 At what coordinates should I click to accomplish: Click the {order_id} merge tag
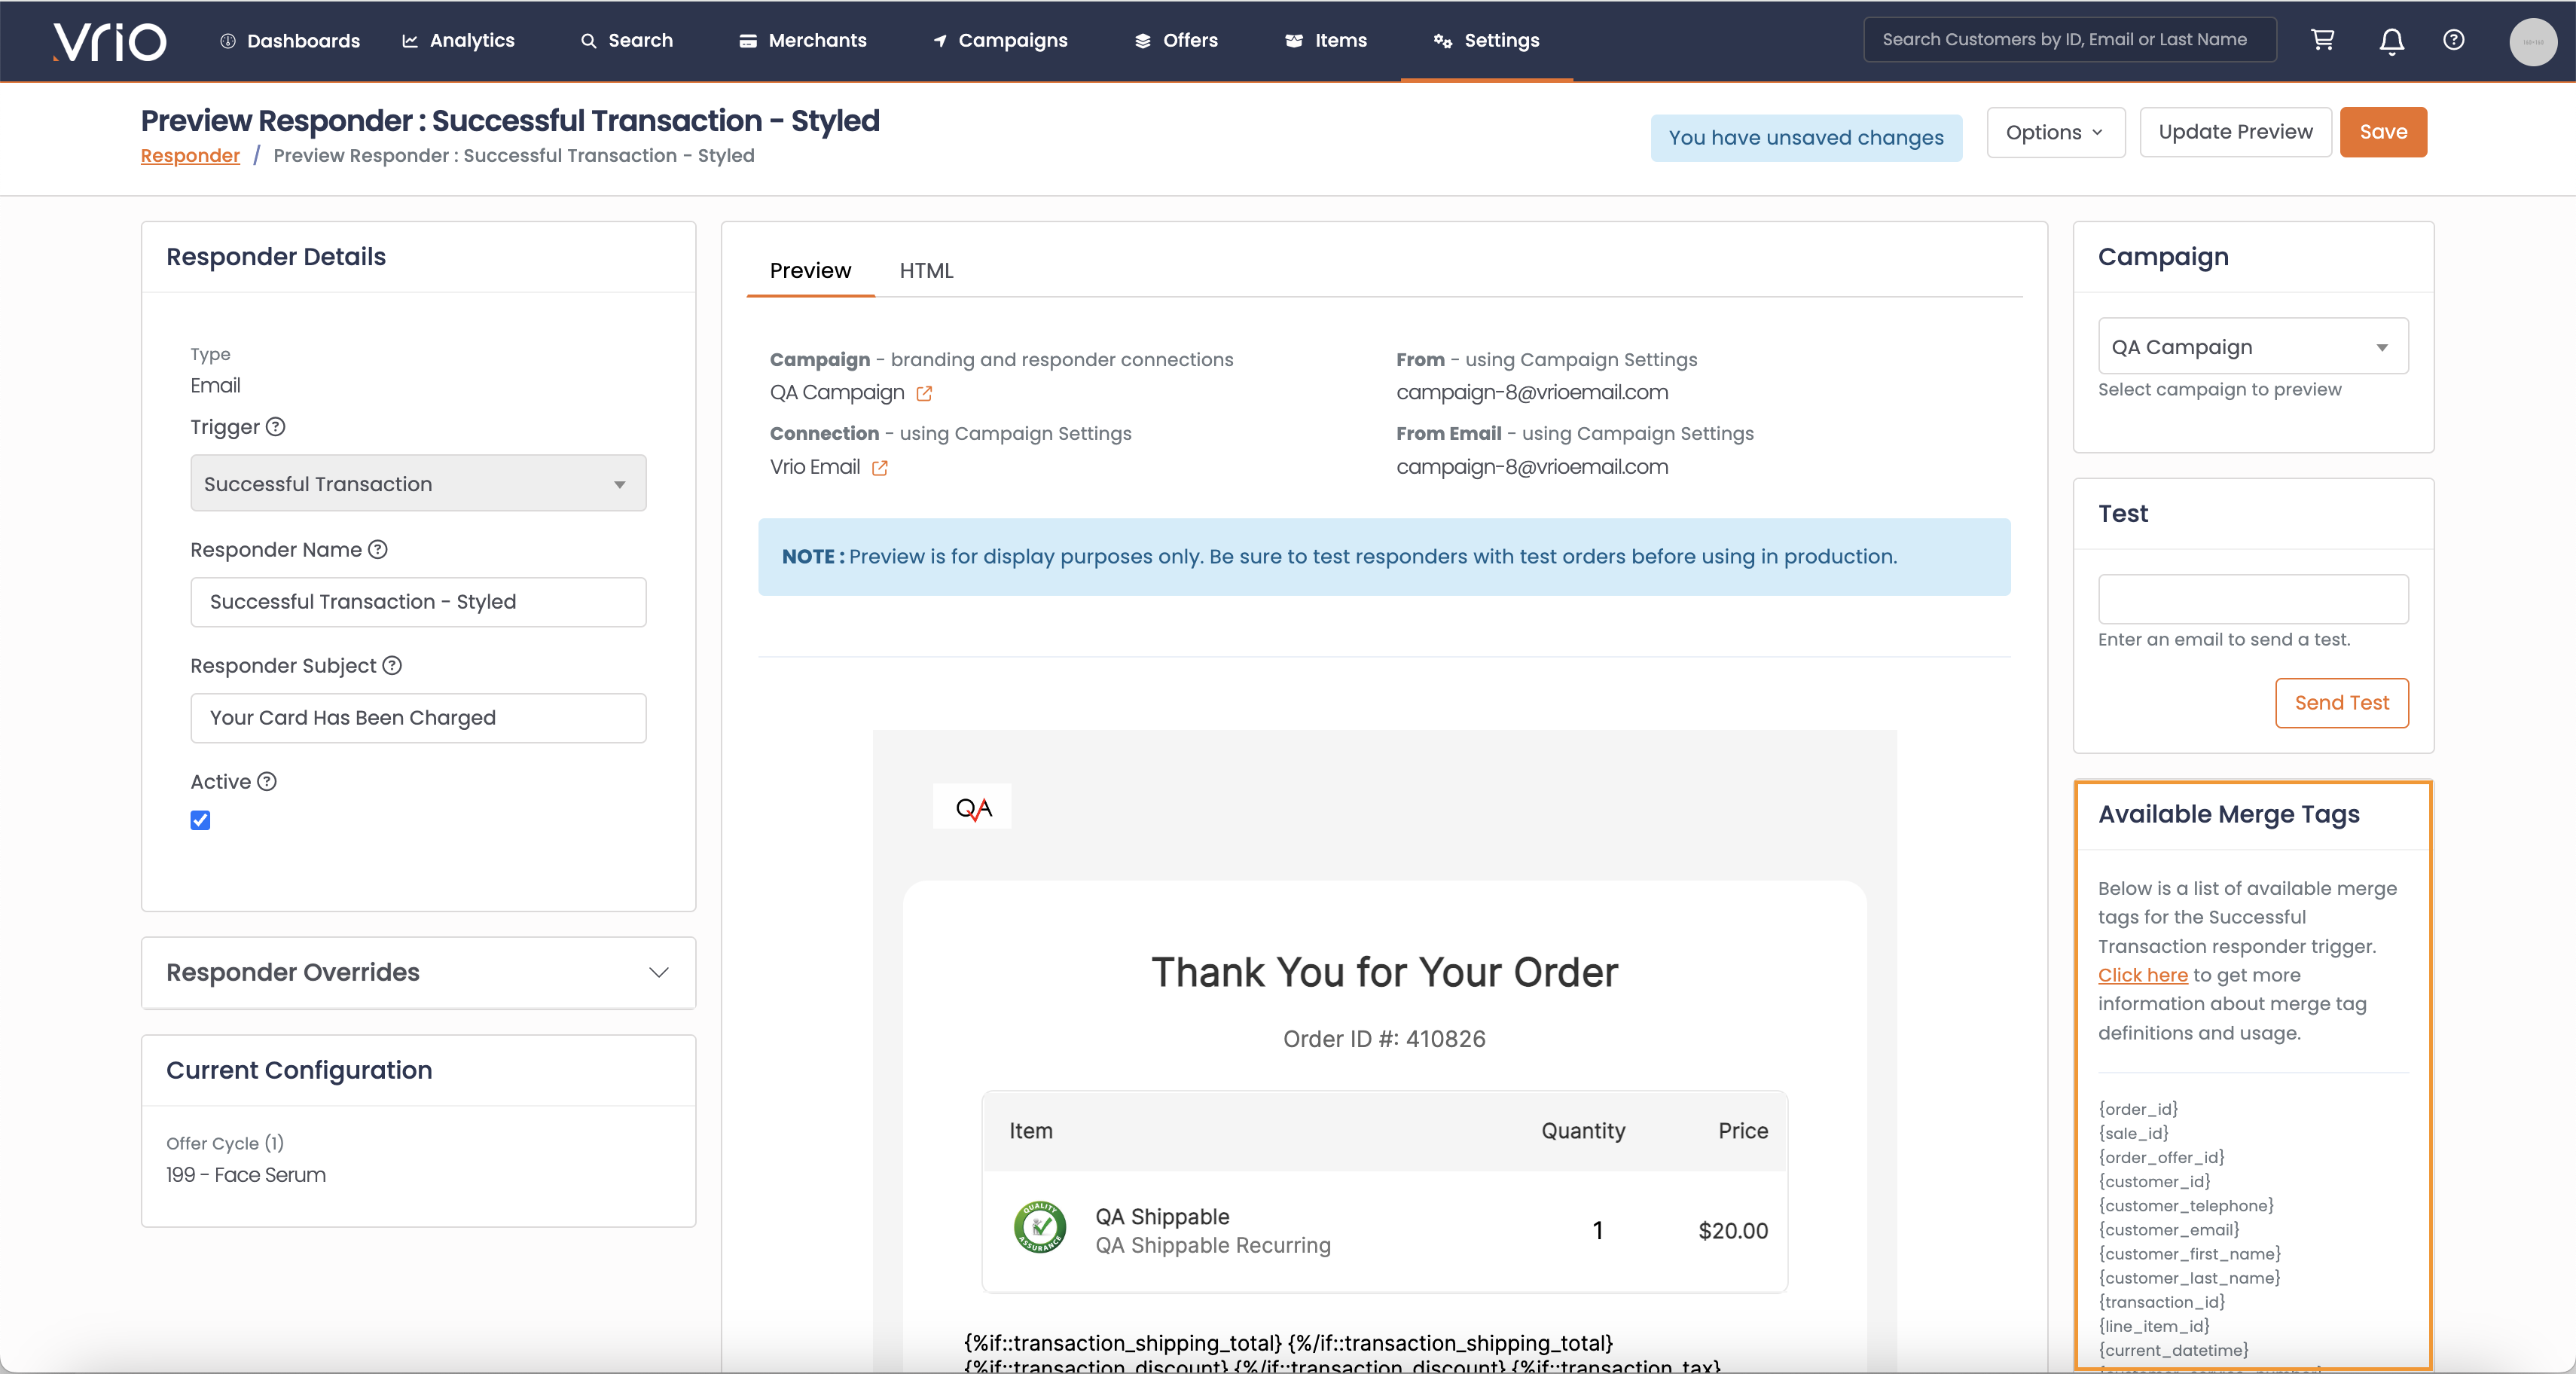click(2138, 1109)
